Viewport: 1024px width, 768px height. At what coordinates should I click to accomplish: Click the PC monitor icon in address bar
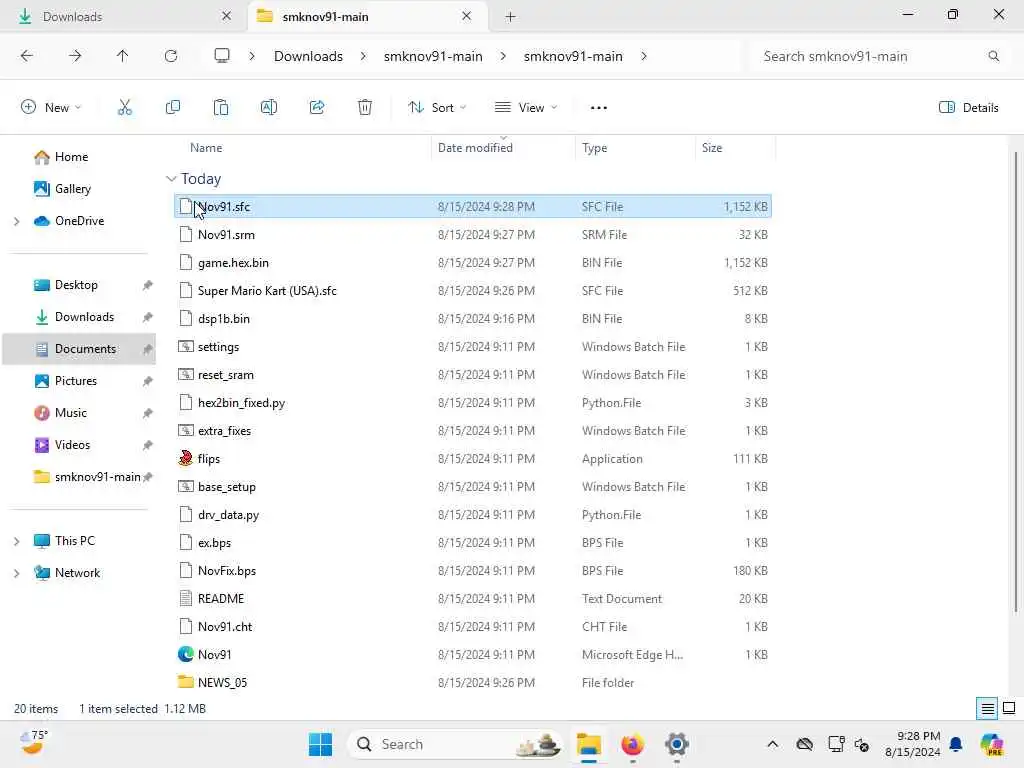pos(222,56)
